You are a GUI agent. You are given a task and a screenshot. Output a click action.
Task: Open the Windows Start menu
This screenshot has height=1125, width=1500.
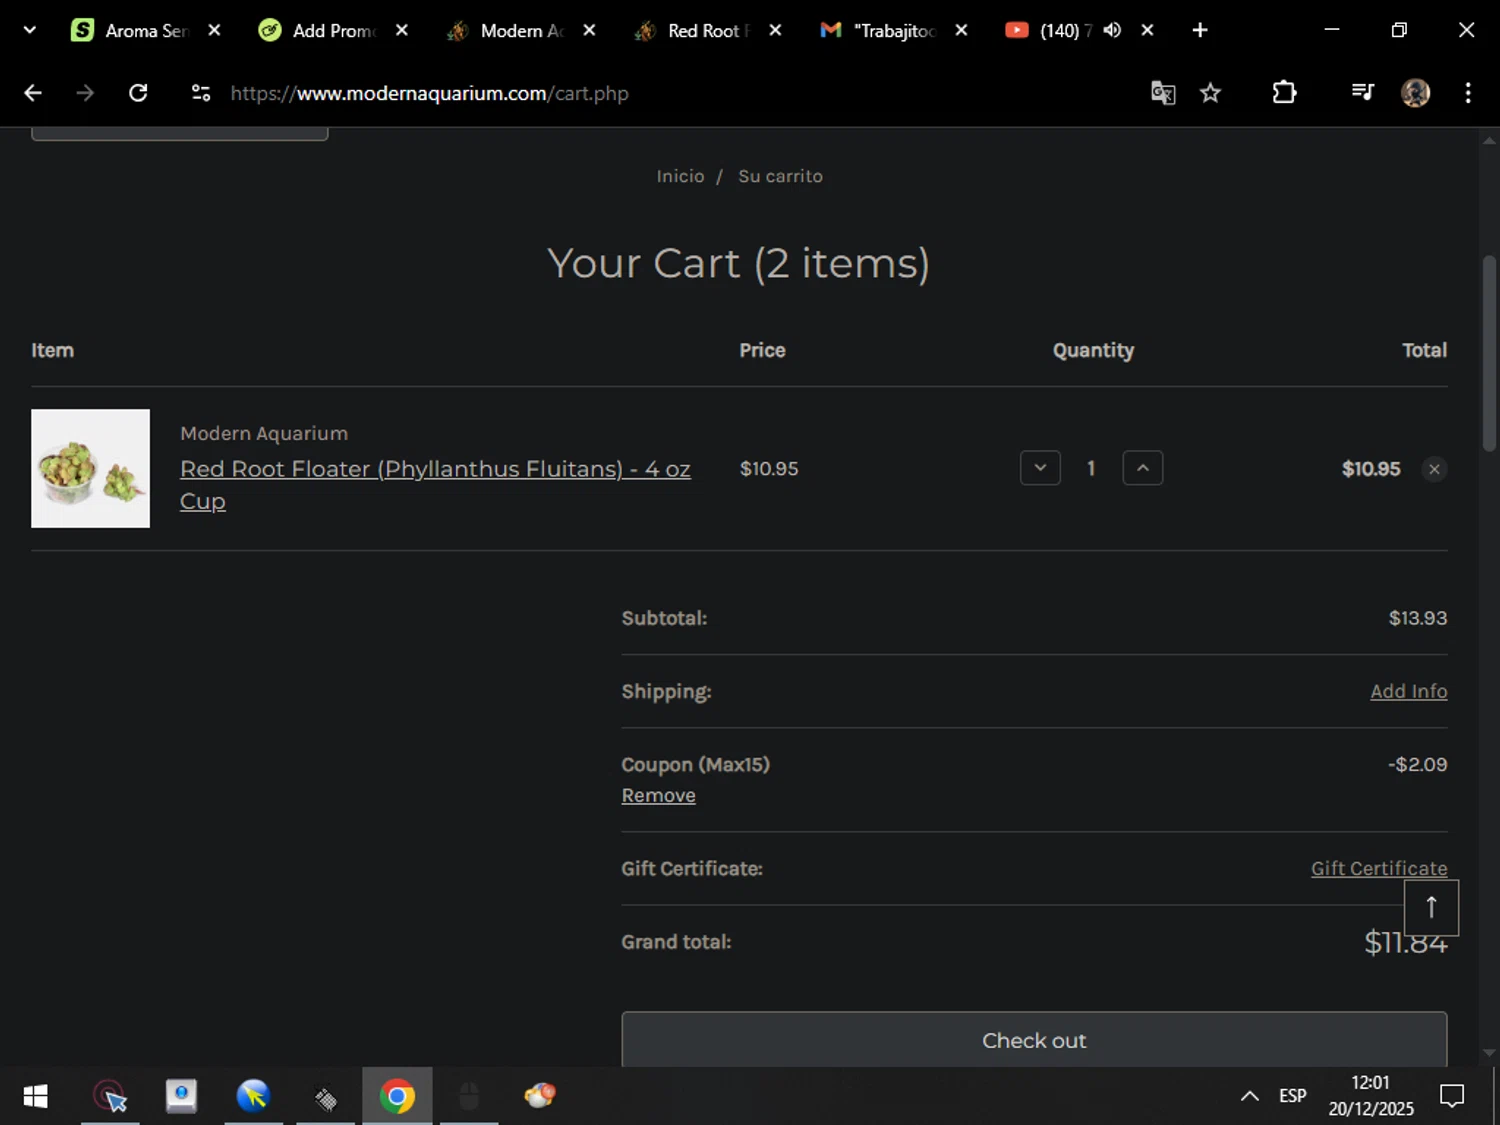[35, 1096]
